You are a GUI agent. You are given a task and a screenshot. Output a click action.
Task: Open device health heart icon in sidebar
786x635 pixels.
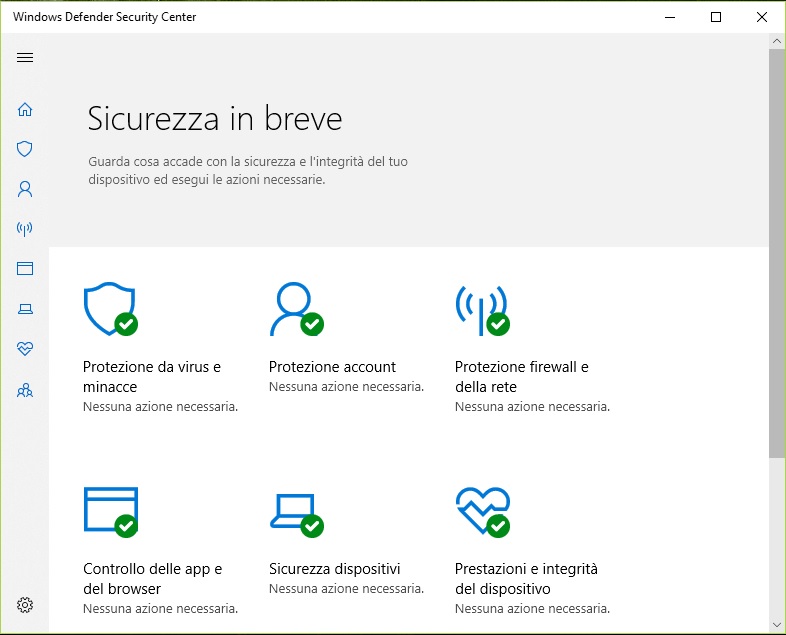tap(25, 348)
